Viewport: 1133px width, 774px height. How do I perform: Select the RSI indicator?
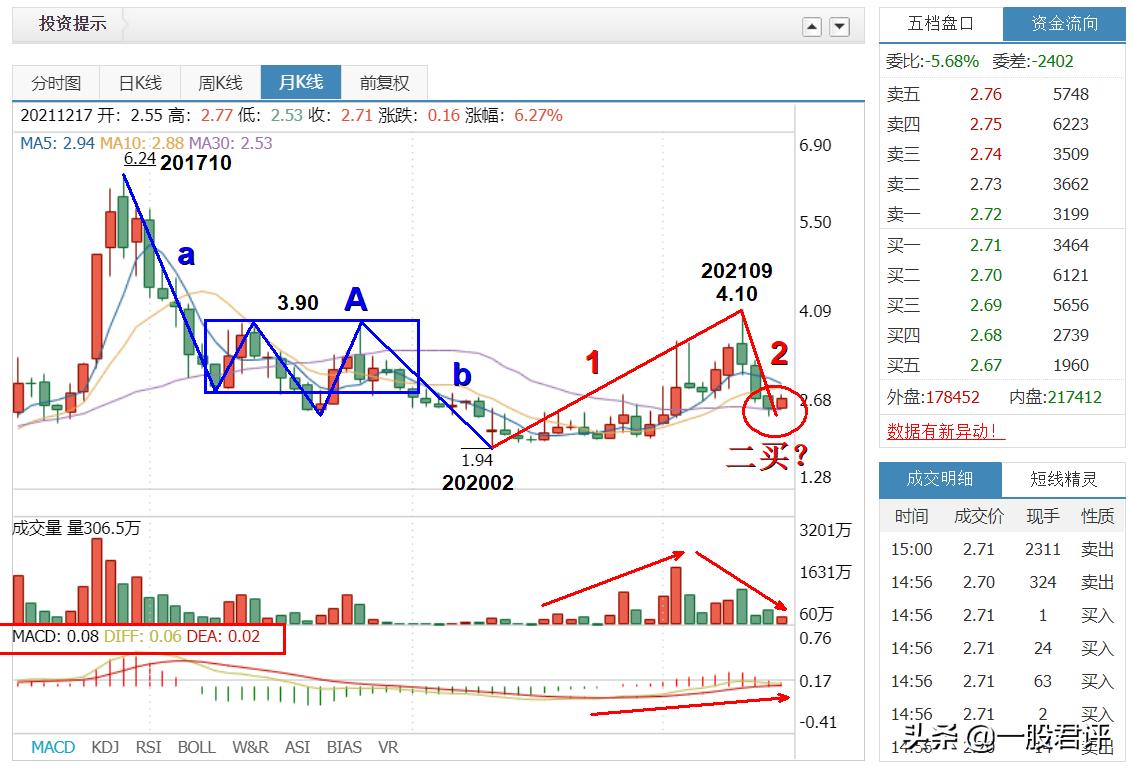click(x=148, y=747)
